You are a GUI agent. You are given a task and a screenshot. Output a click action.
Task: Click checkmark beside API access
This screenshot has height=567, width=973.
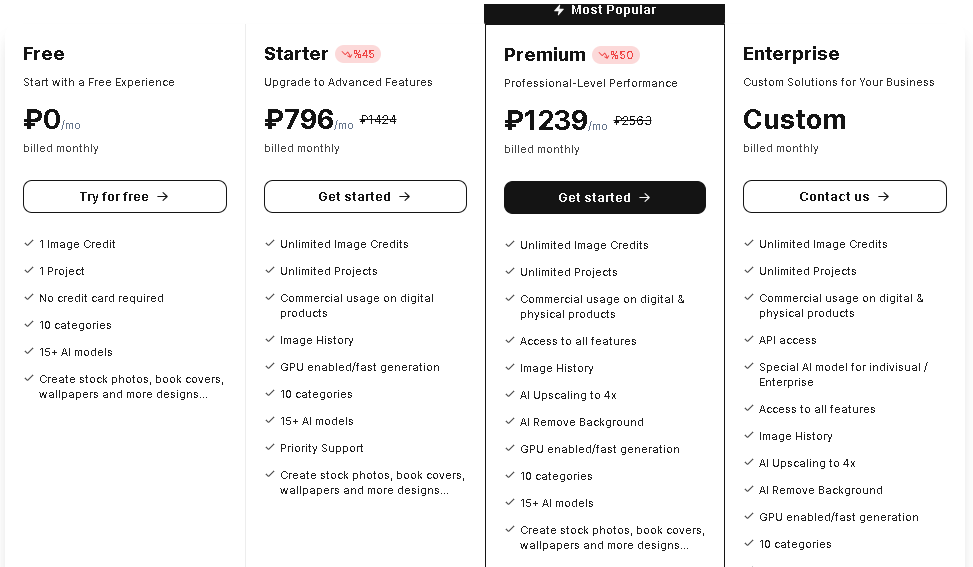748,339
